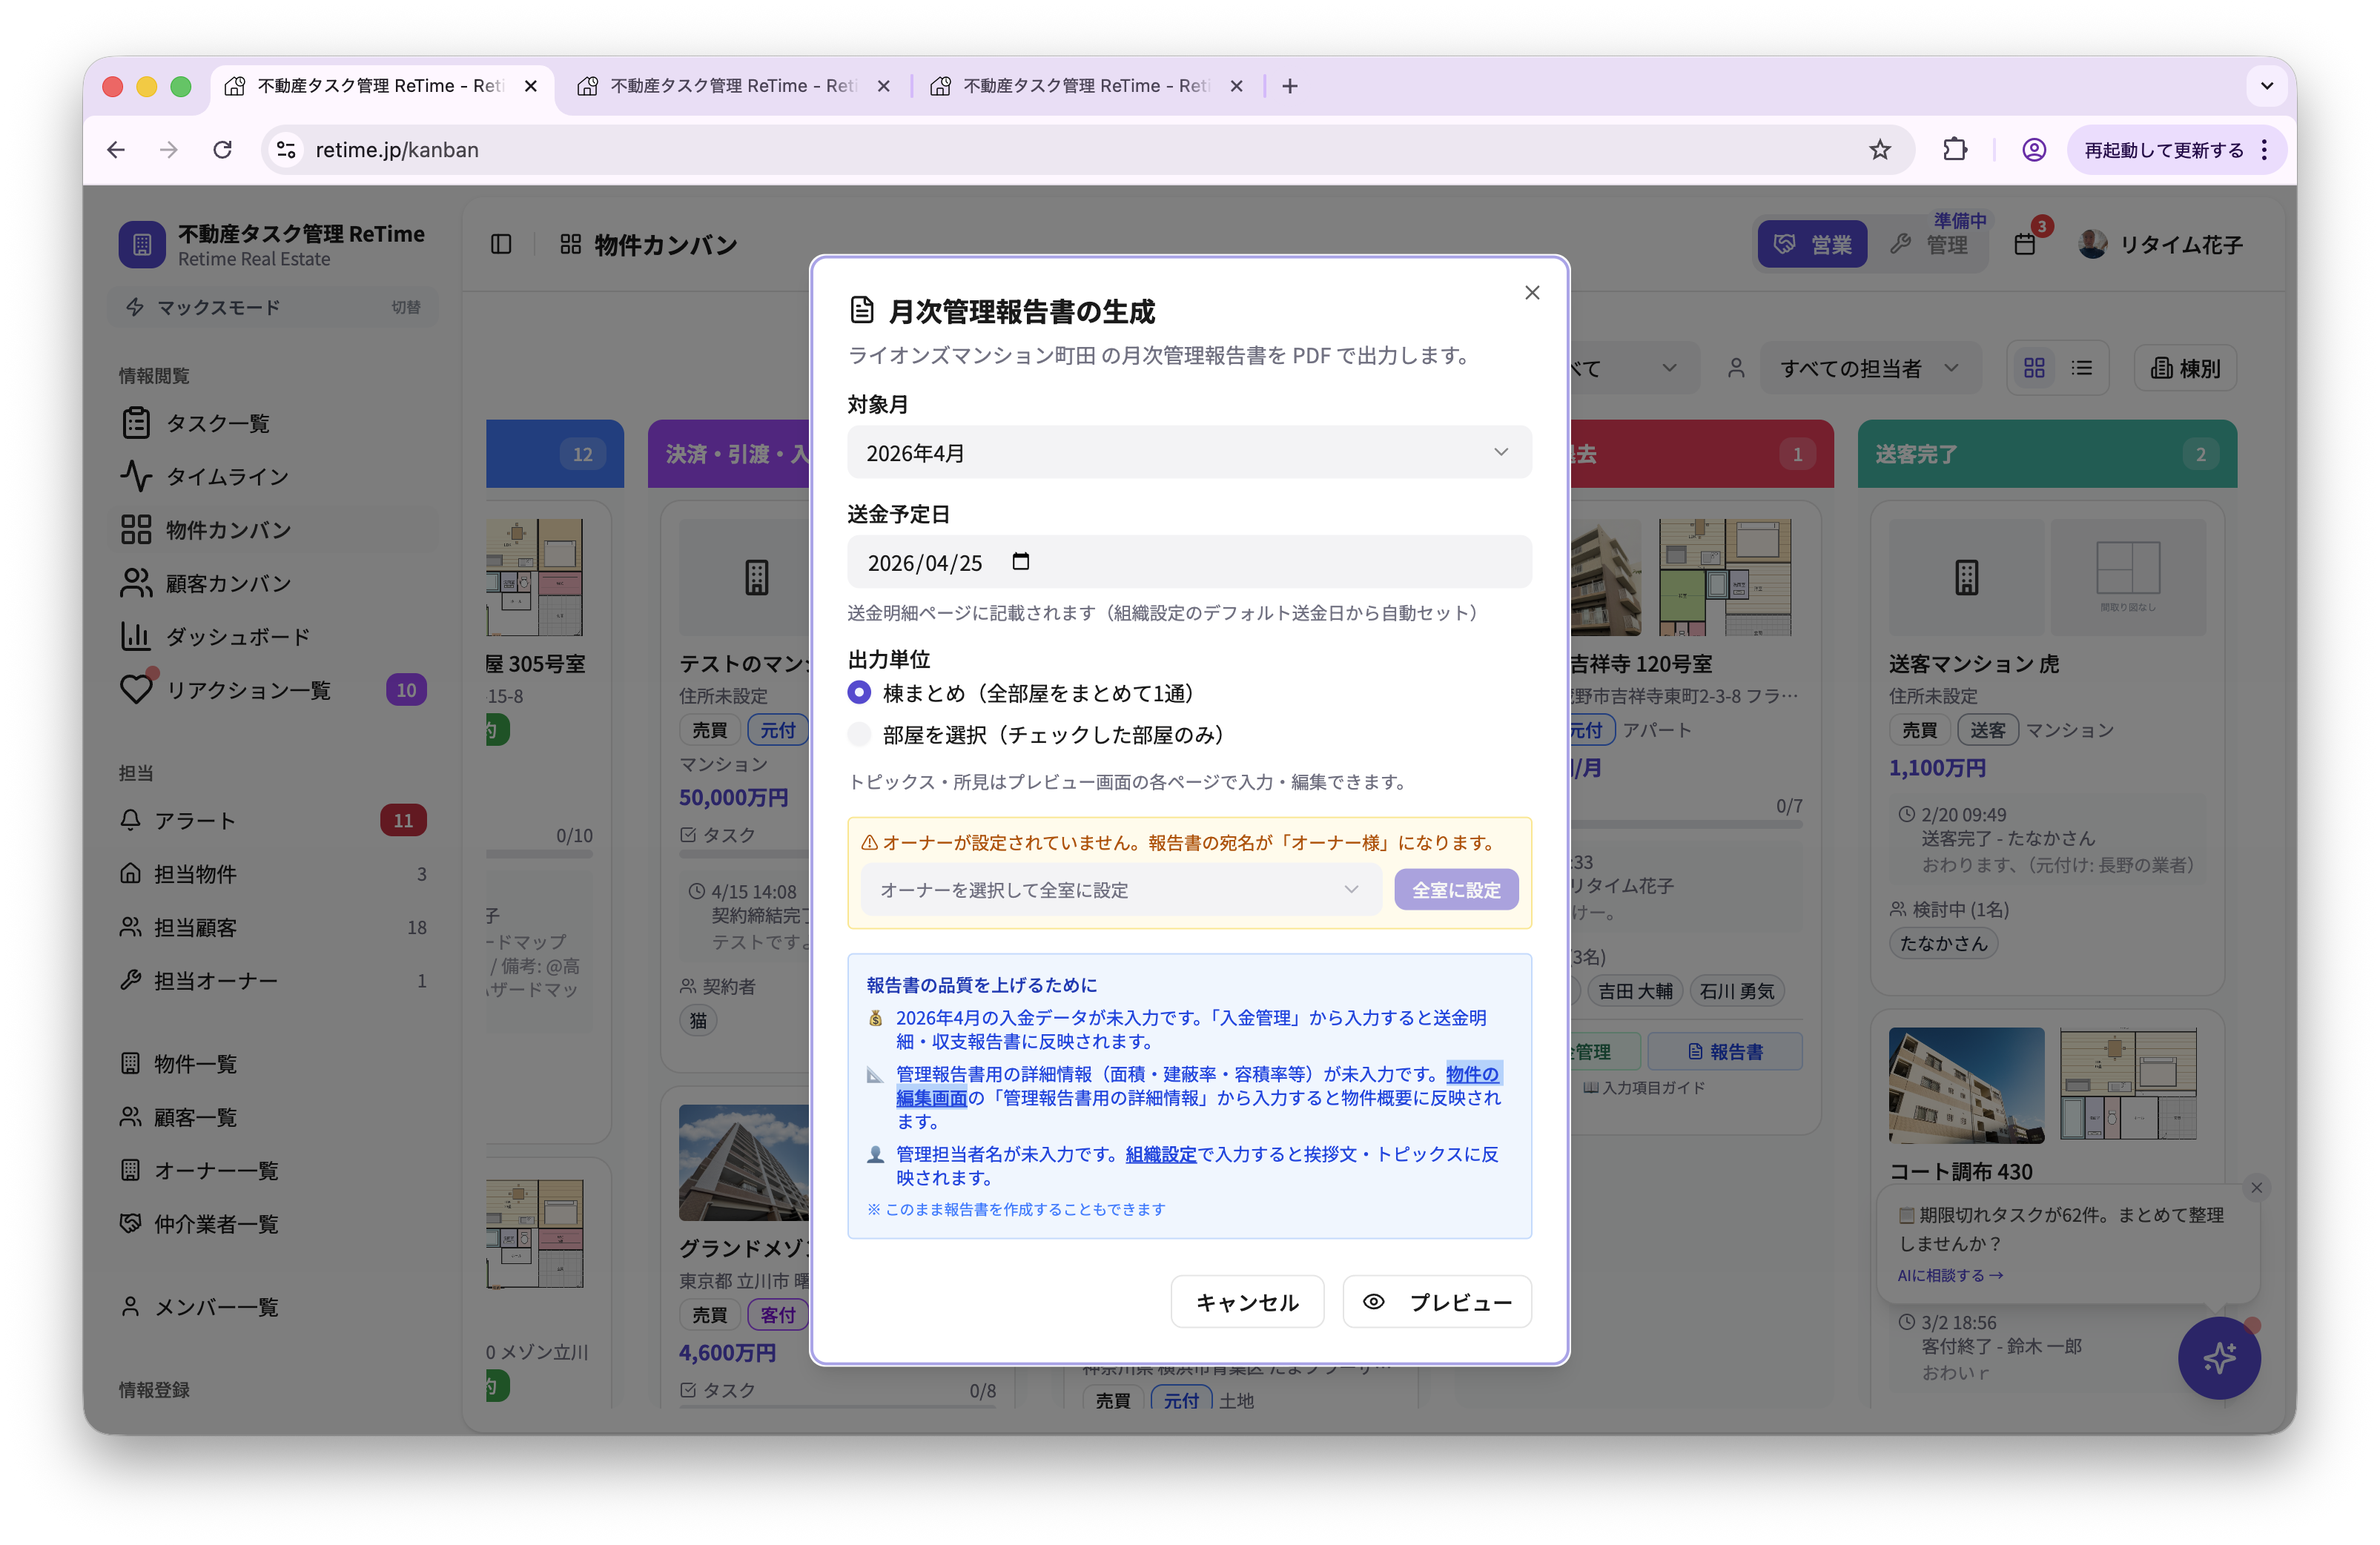Click the 担当物件 house icon
Image resolution: width=2380 pixels, height=1545 pixels.
pyautogui.click(x=130, y=873)
